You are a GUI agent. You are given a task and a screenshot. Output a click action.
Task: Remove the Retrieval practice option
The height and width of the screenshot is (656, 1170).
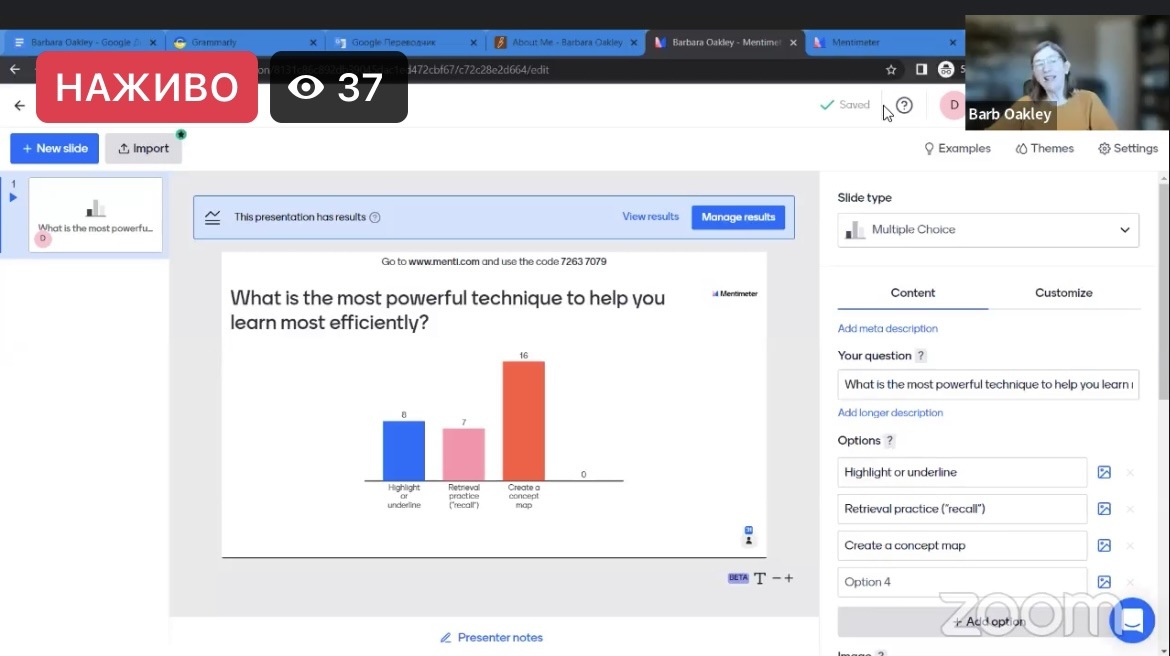[x=1130, y=509]
